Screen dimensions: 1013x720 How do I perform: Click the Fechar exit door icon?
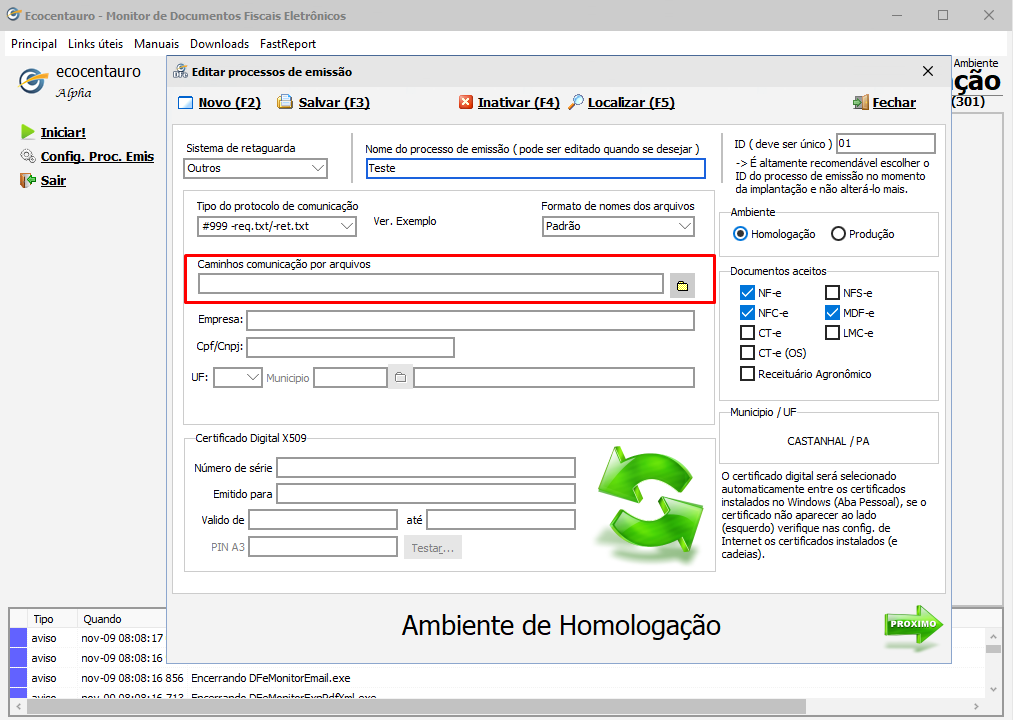[x=860, y=103]
